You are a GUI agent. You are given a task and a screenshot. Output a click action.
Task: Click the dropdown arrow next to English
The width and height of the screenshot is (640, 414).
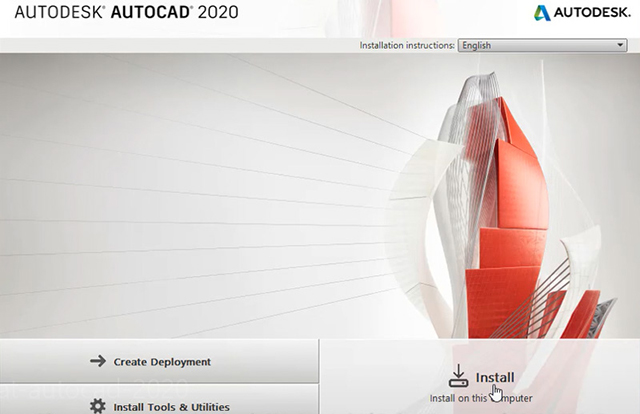620,45
